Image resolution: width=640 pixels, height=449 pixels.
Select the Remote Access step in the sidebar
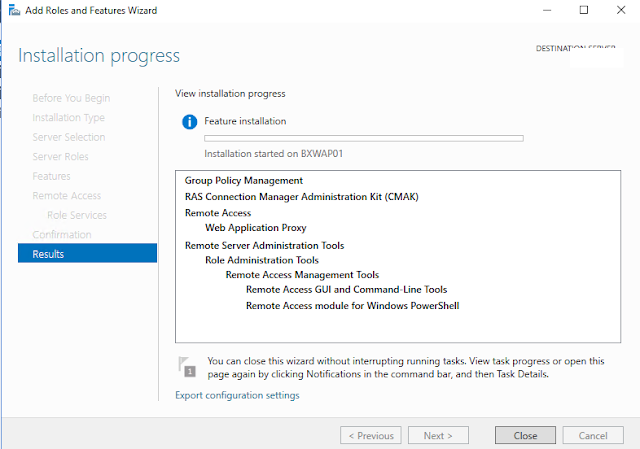click(x=67, y=196)
